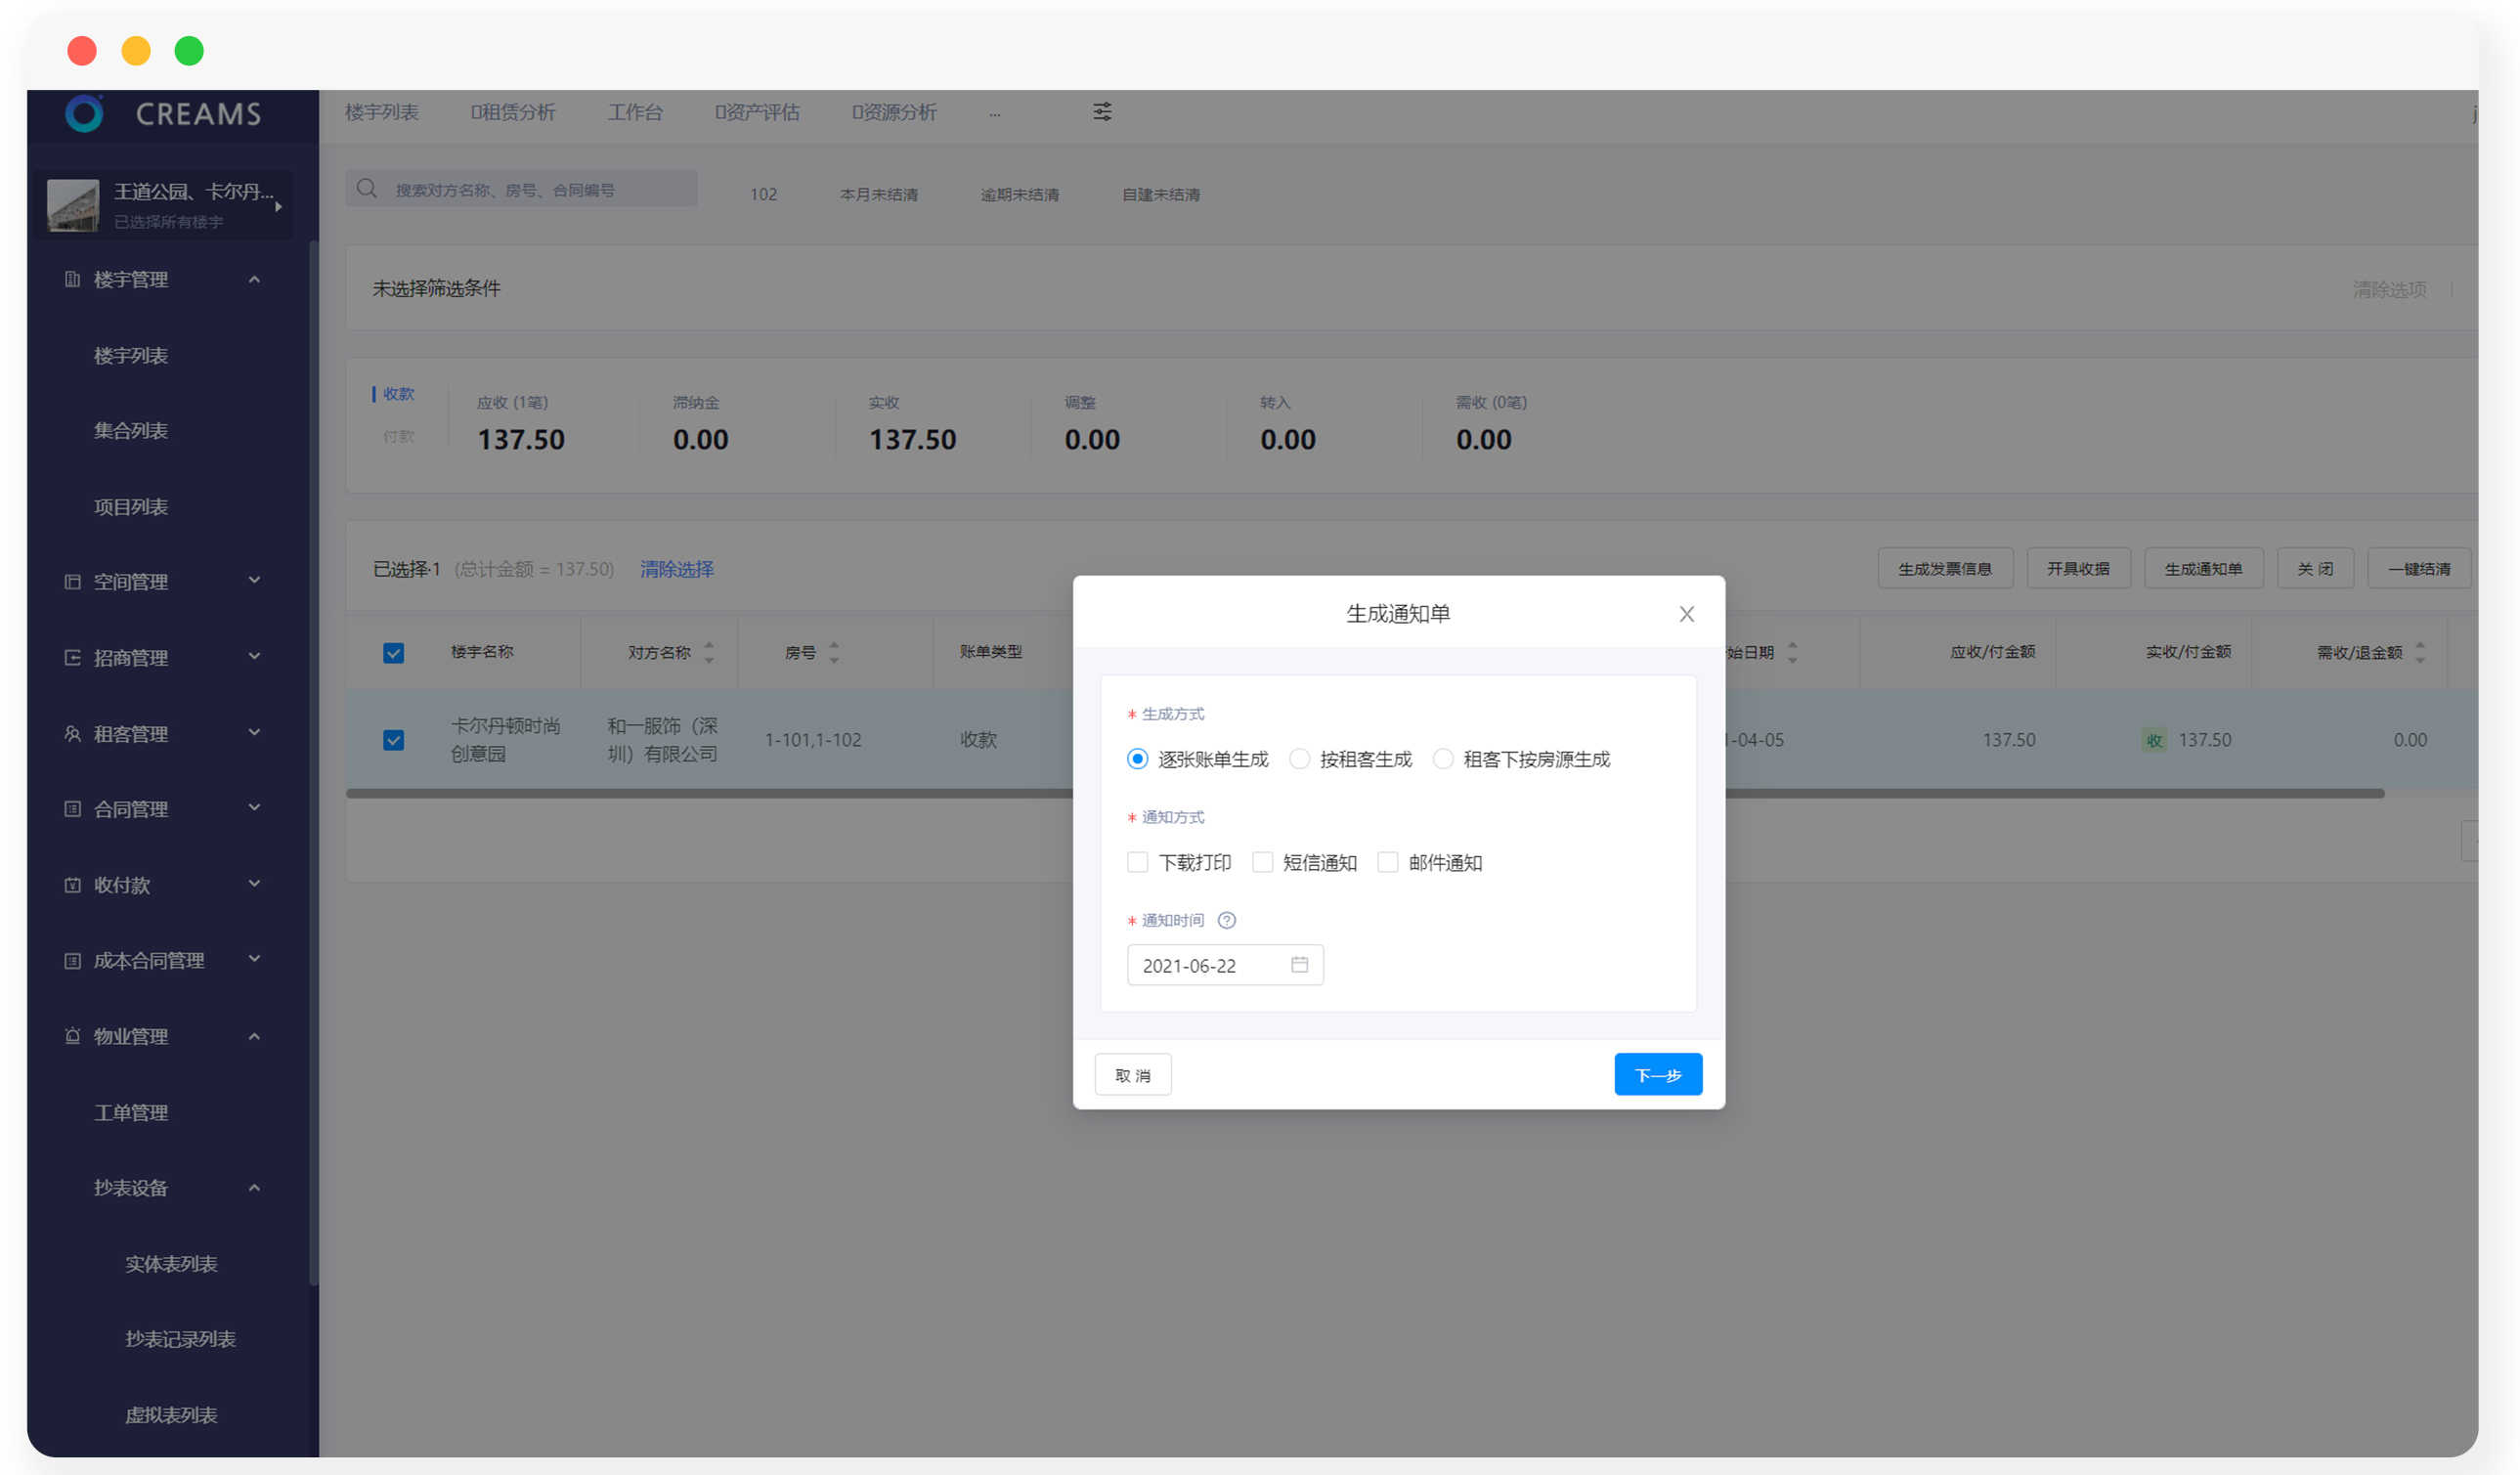
Task: Close the 生成通知单 dialog with X
Action: pyautogui.click(x=1686, y=614)
